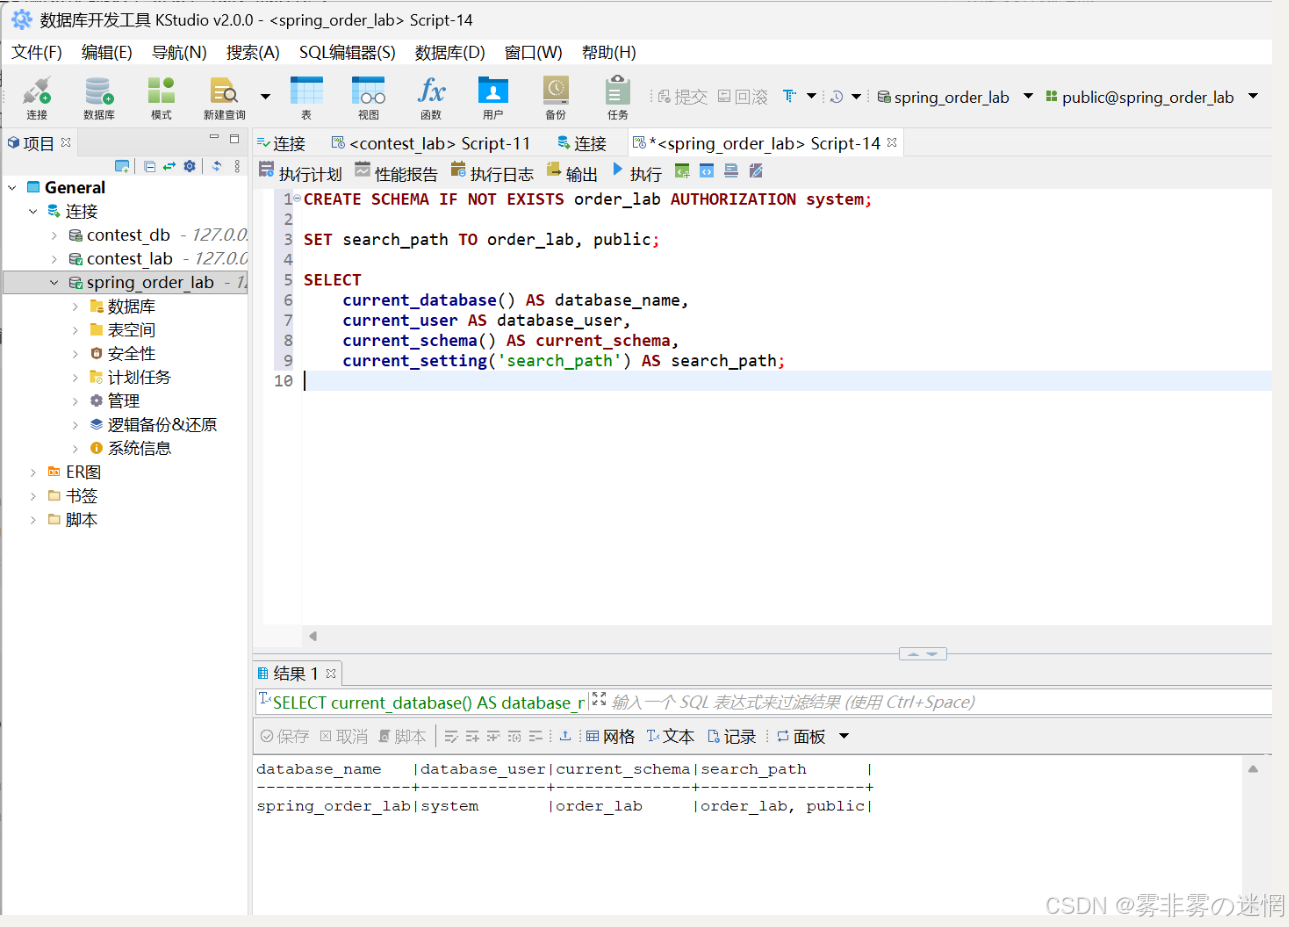The image size is (1289, 927).
Task: Click the 视图 view toolbar icon
Action: (368, 97)
